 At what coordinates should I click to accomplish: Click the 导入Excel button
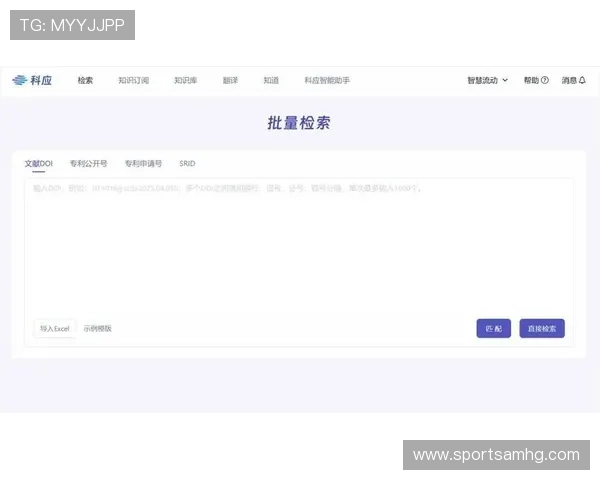[x=55, y=328]
